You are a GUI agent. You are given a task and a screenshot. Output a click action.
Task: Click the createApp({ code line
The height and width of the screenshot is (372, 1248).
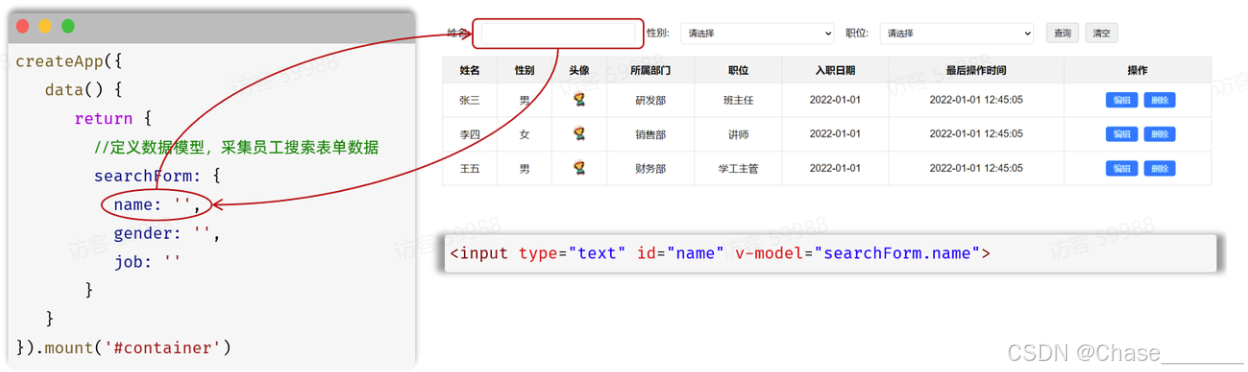68,61
